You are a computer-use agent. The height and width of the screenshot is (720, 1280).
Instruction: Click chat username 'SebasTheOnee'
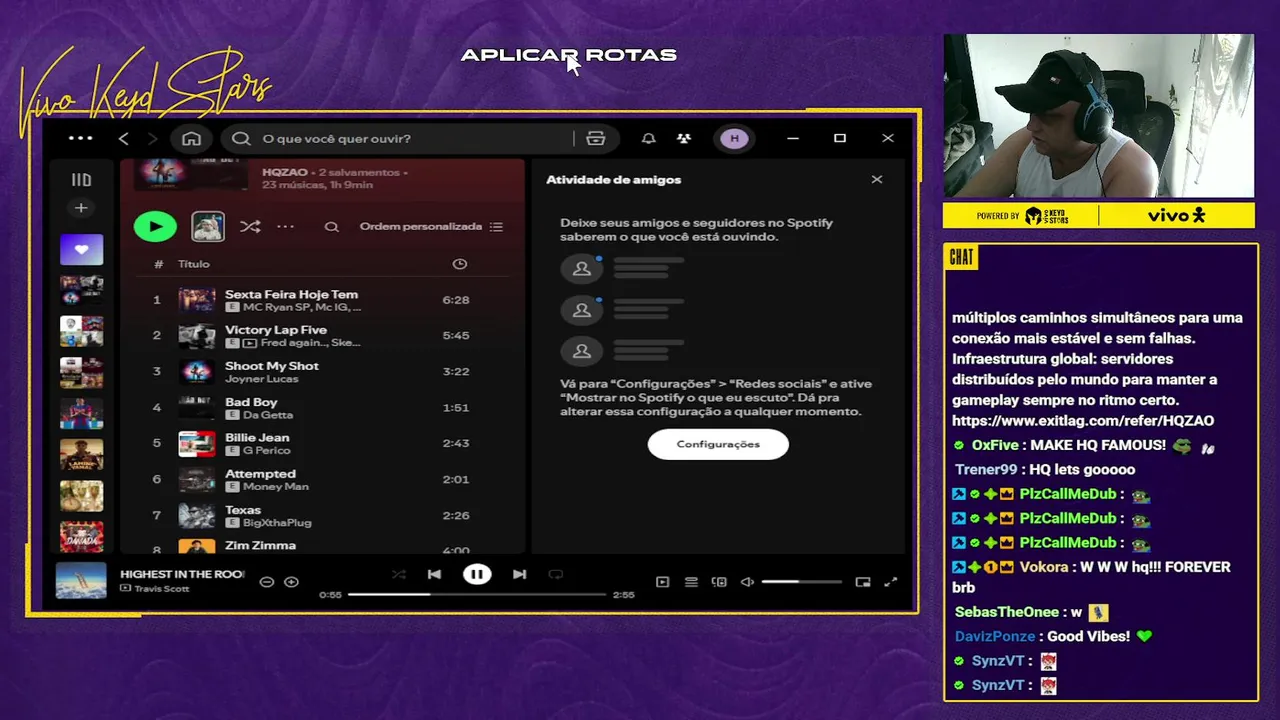pyautogui.click(x=1006, y=612)
